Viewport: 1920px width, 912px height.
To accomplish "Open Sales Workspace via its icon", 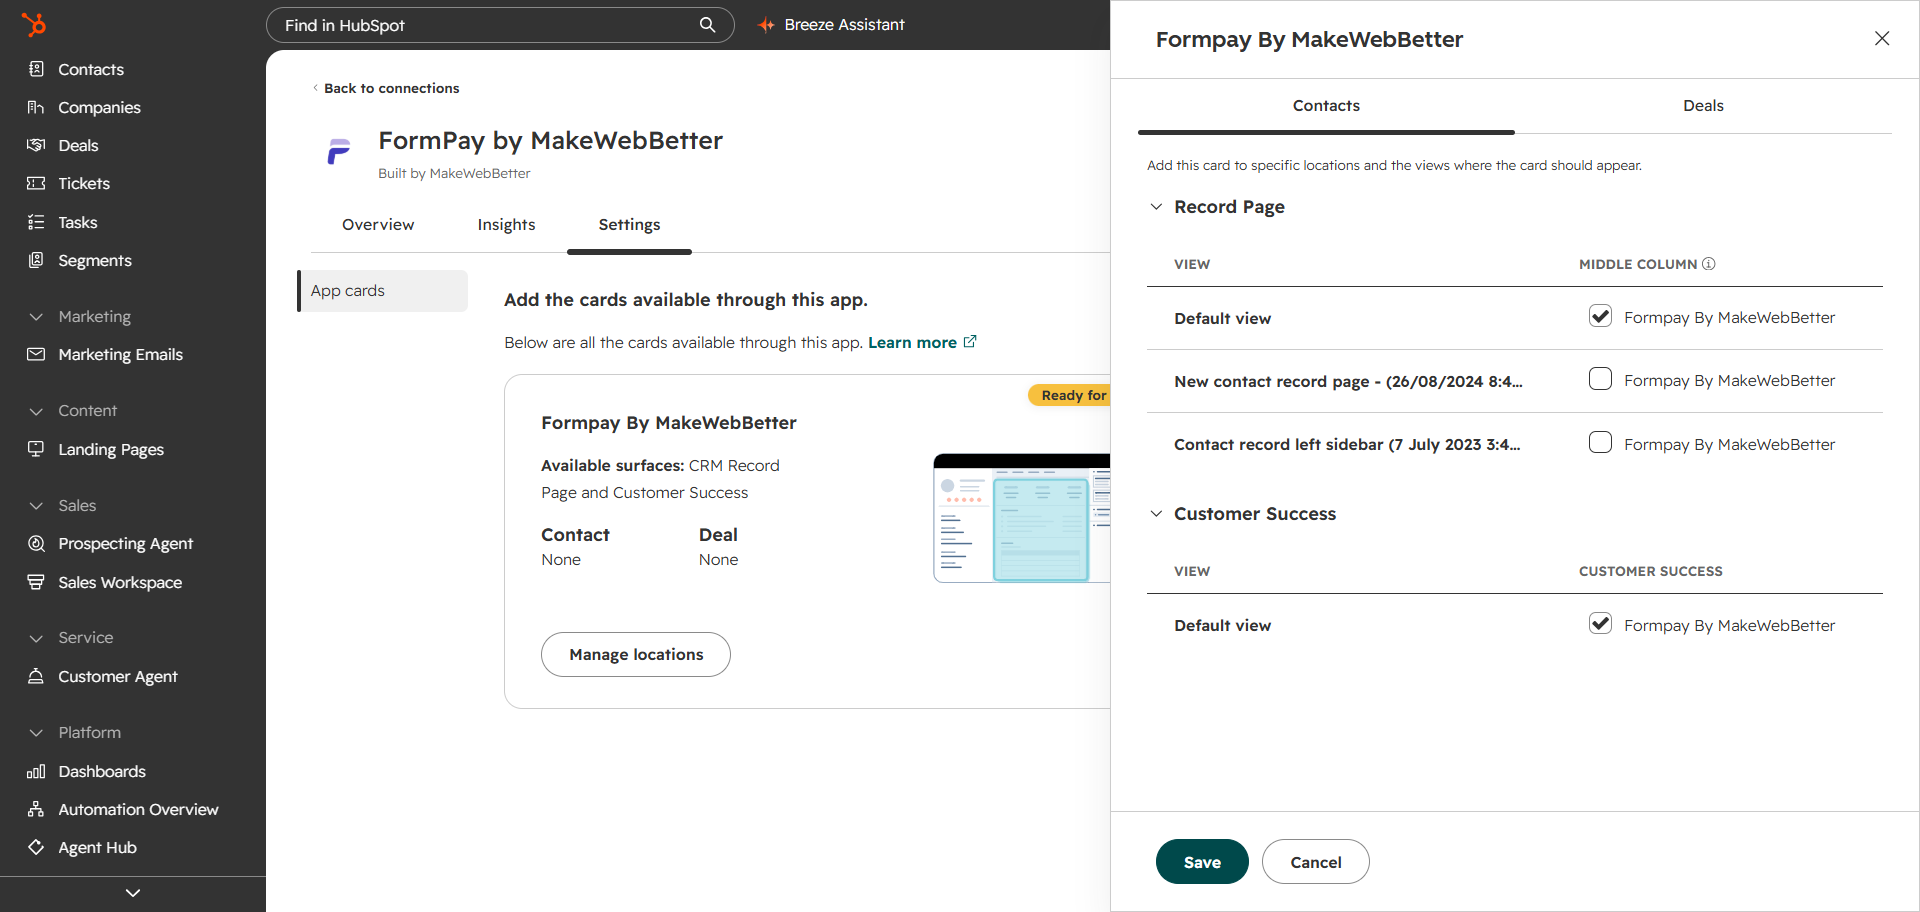I will tap(36, 582).
